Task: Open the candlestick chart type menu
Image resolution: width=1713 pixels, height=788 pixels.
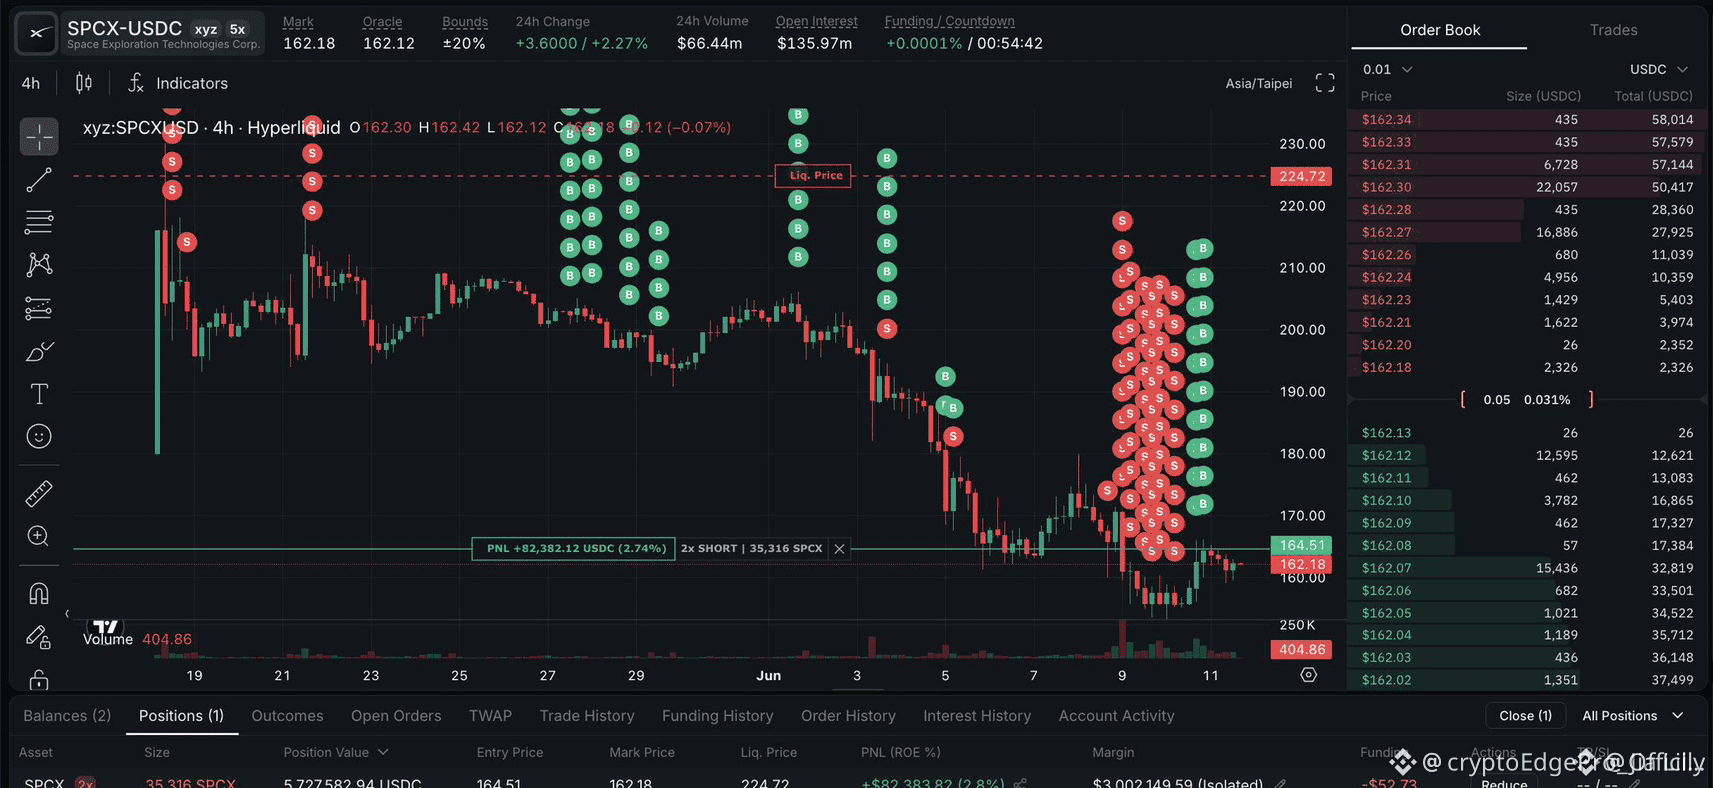Action: coord(84,83)
